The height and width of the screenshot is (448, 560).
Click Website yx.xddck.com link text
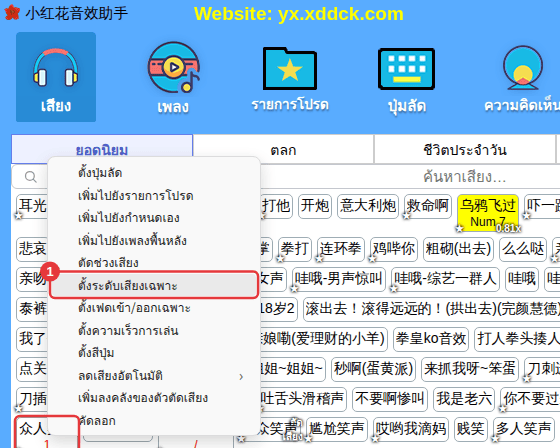299,14
